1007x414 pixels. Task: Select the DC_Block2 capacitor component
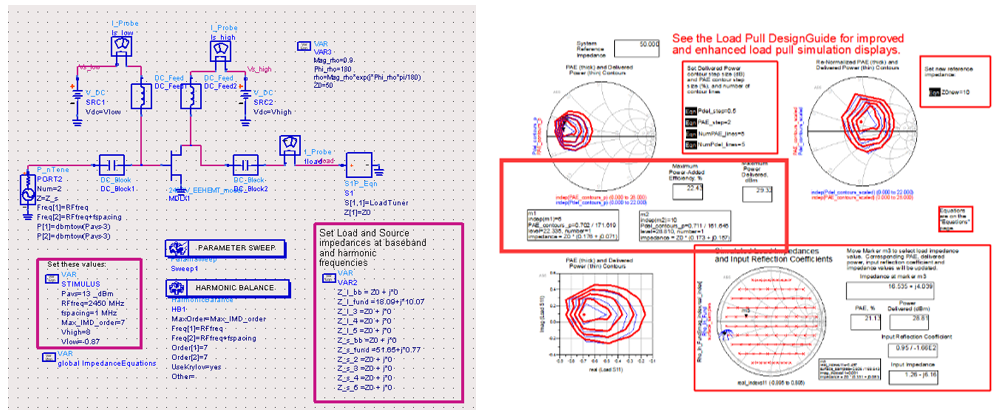pyautogui.click(x=246, y=164)
